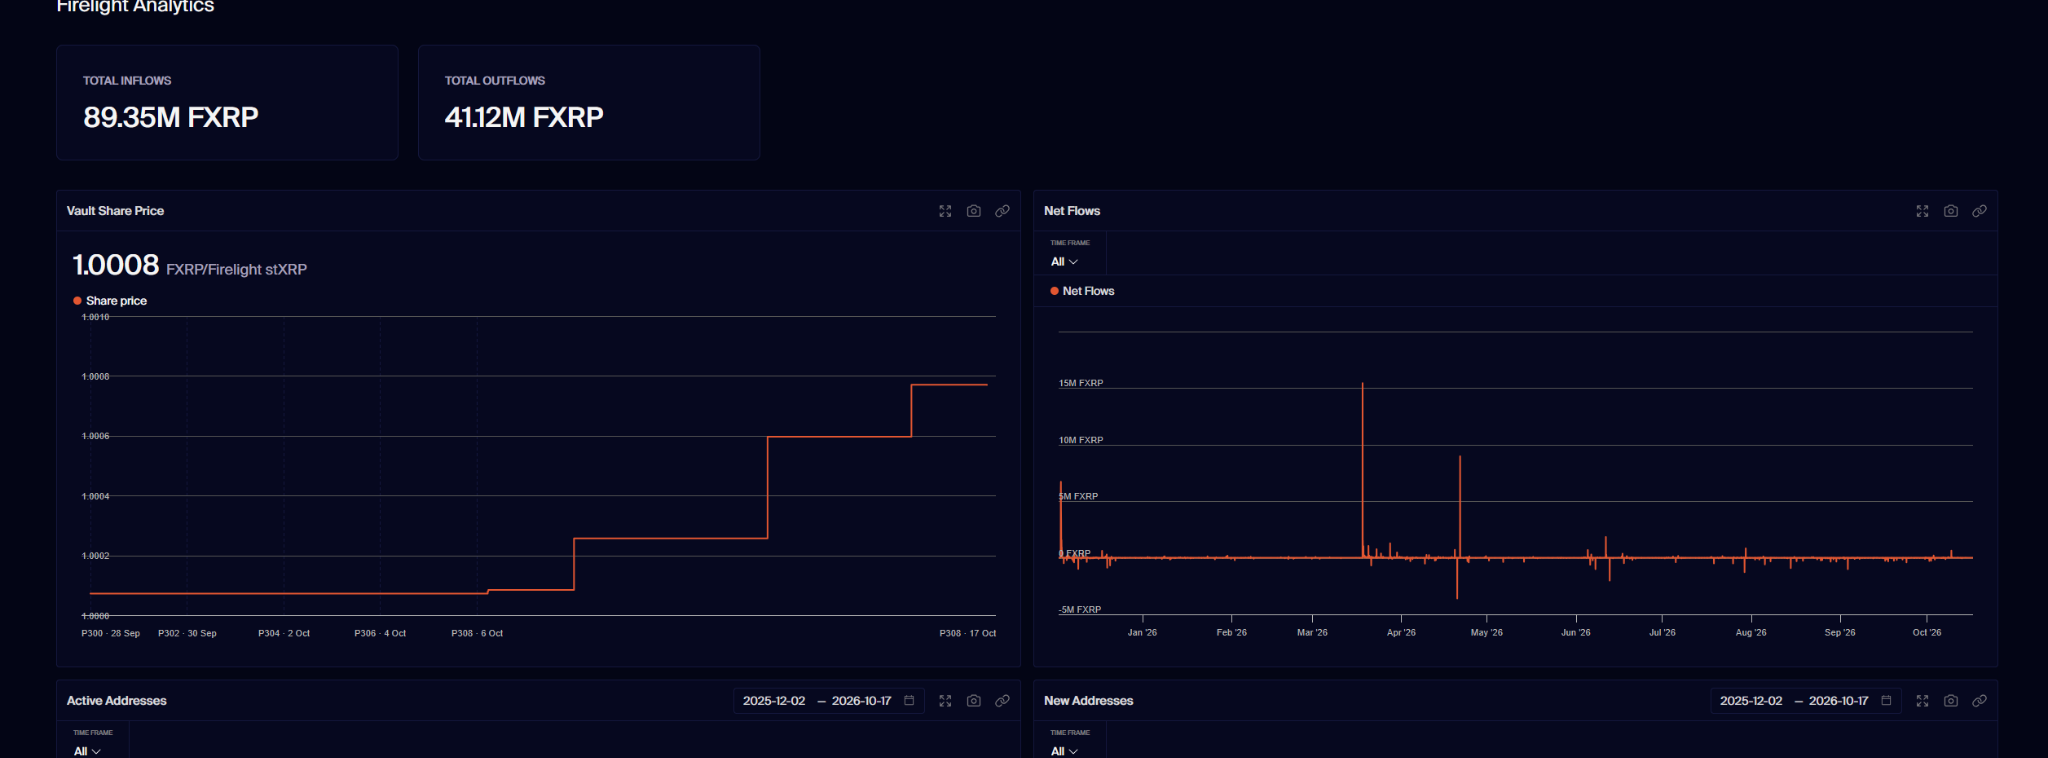The height and width of the screenshot is (758, 2048).
Task: Copy link to Active Addresses panel
Action: (x=1002, y=701)
